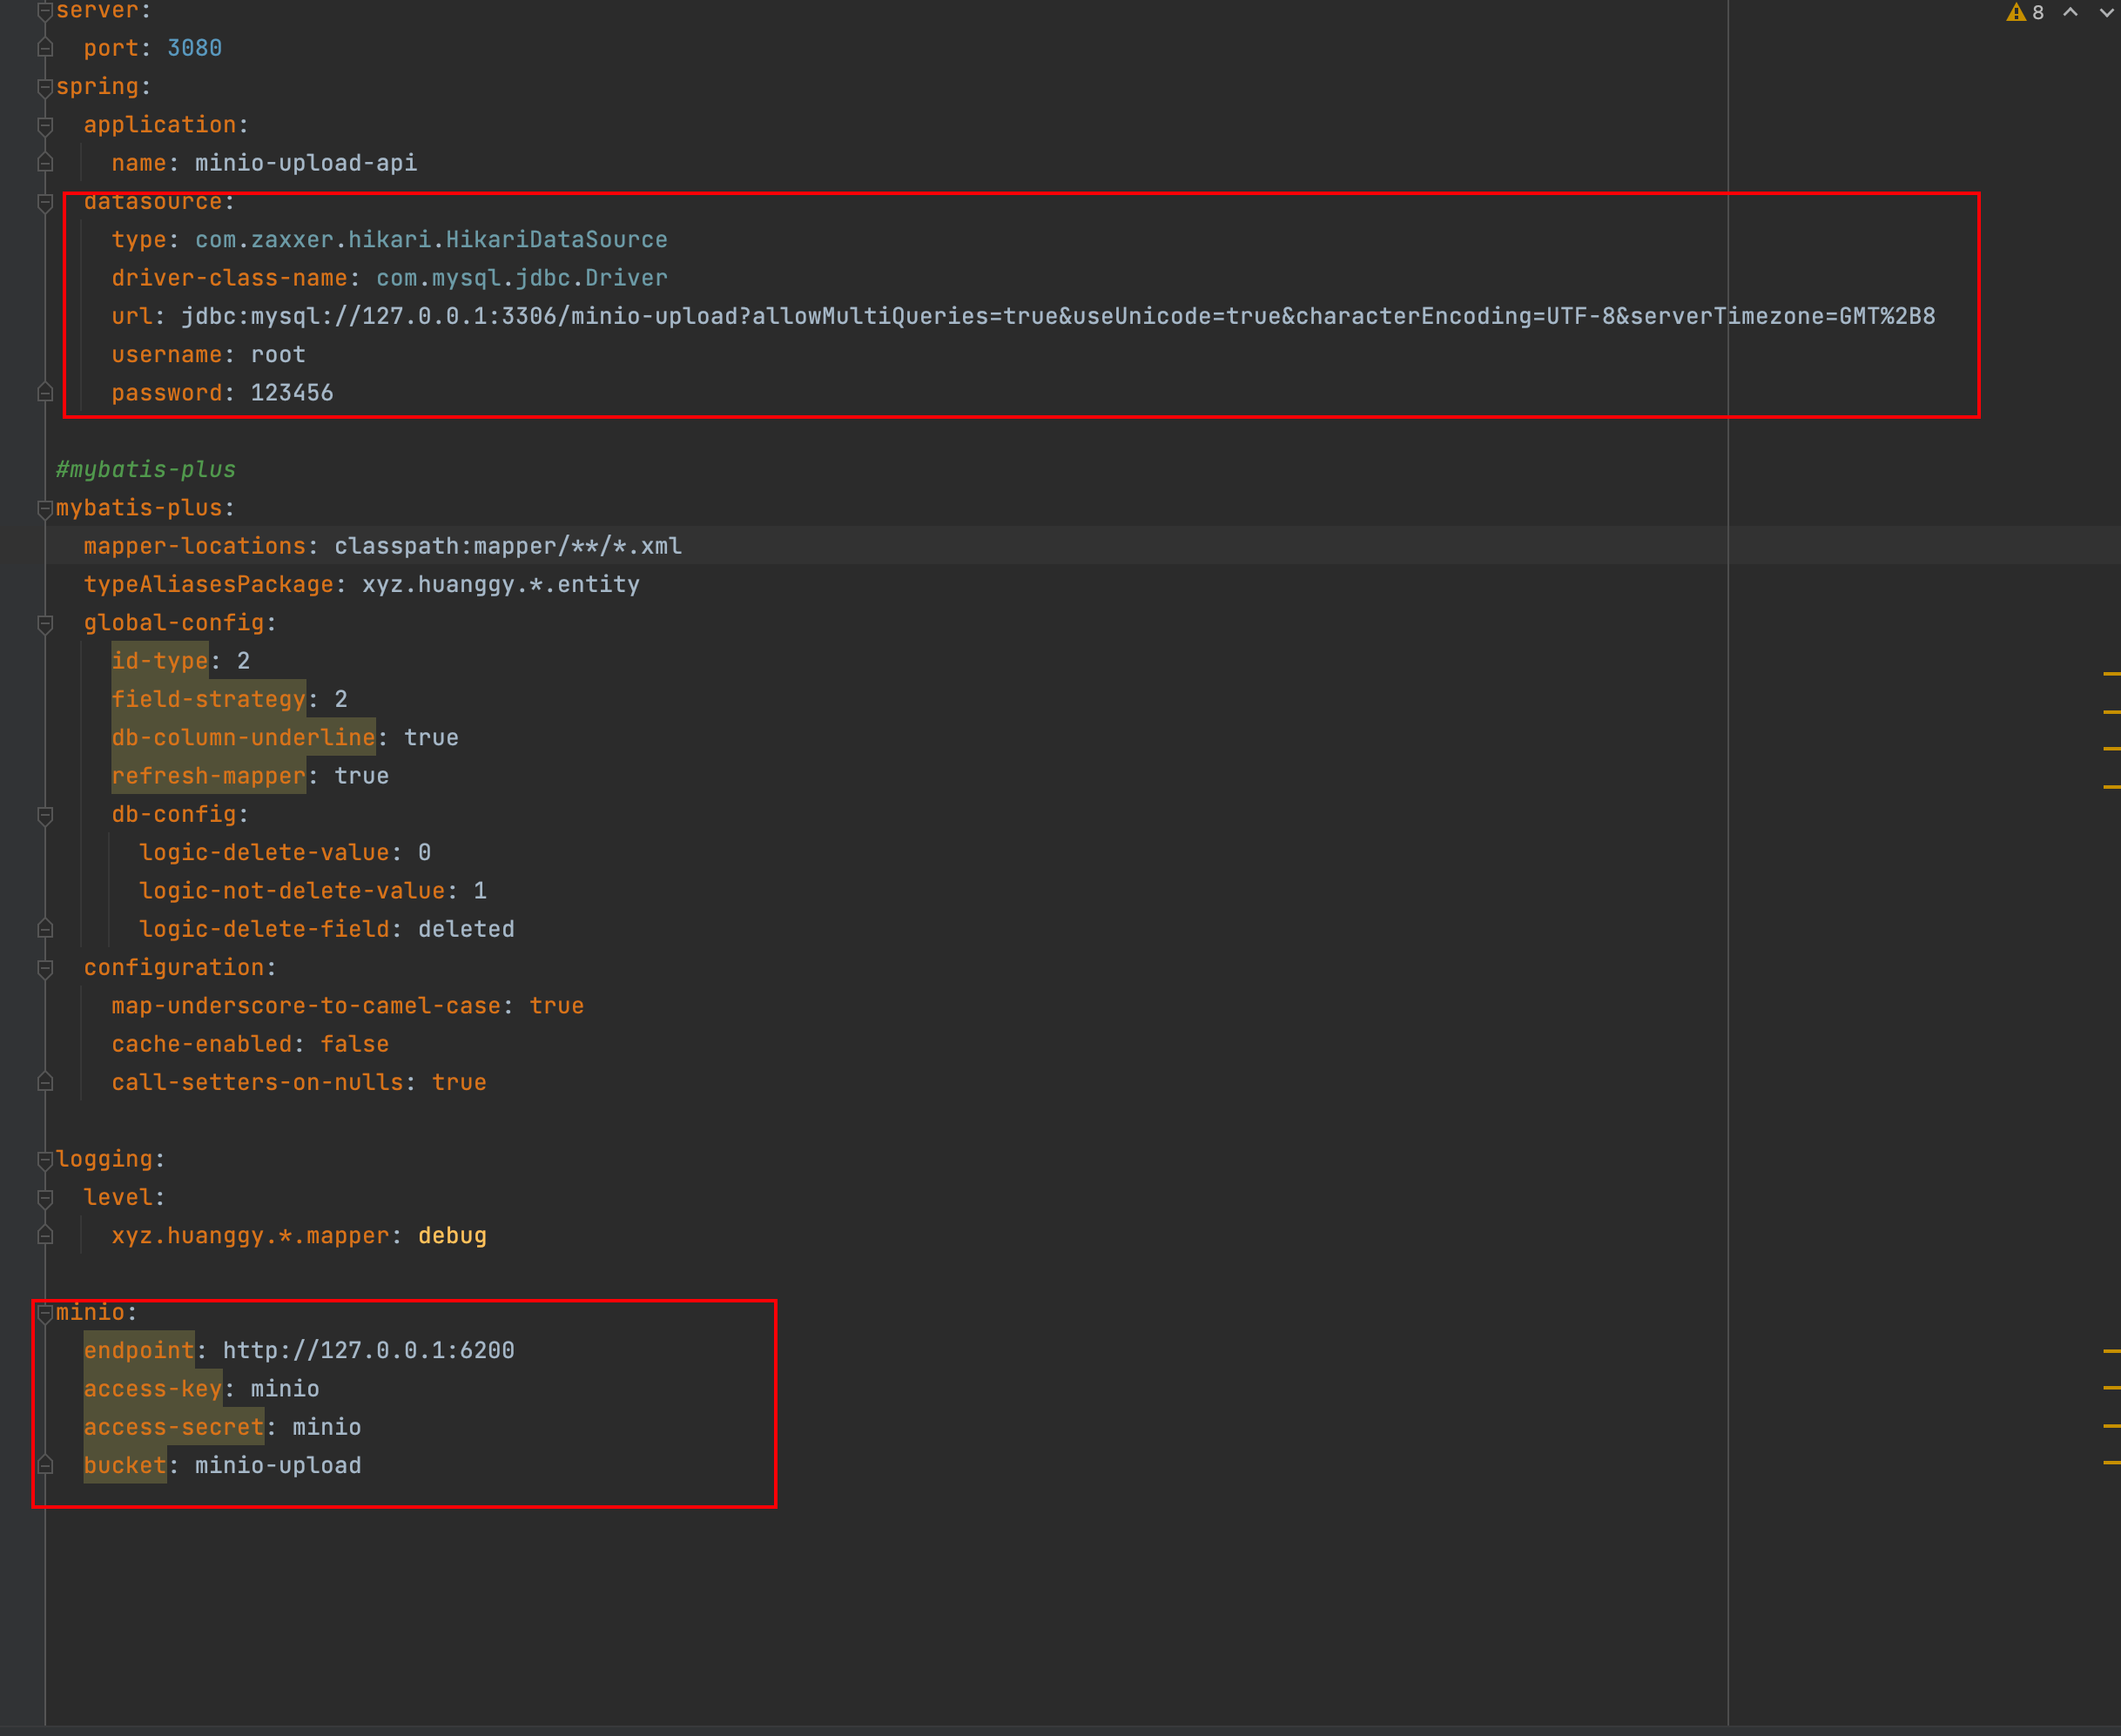Screen dimensions: 2121x1736
Task: Click highlighted access-secret key
Action: (174, 1427)
